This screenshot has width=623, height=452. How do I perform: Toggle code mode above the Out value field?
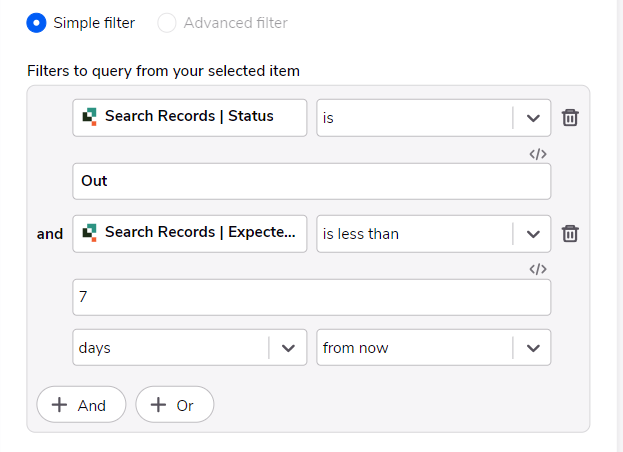pyautogui.click(x=538, y=154)
